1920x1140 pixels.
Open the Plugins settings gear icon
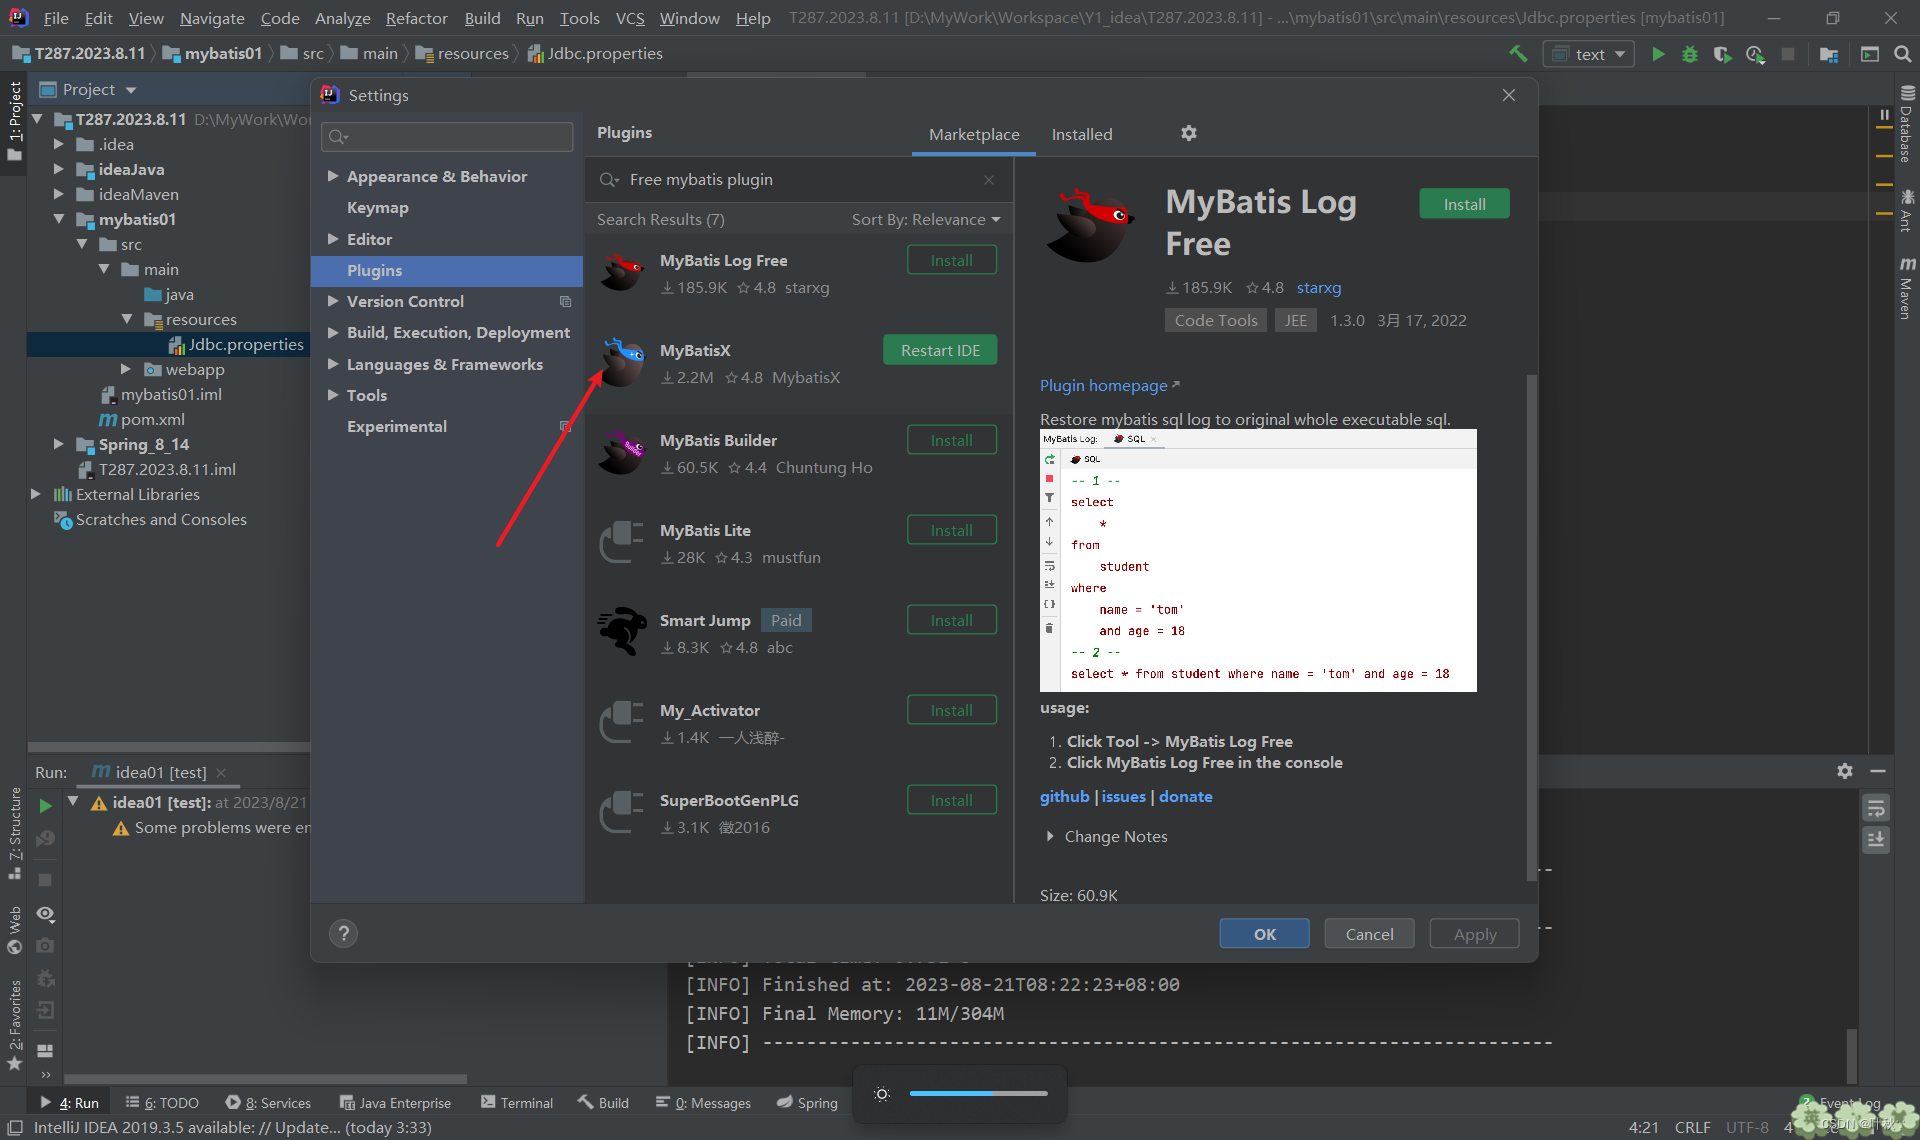[x=1189, y=132]
